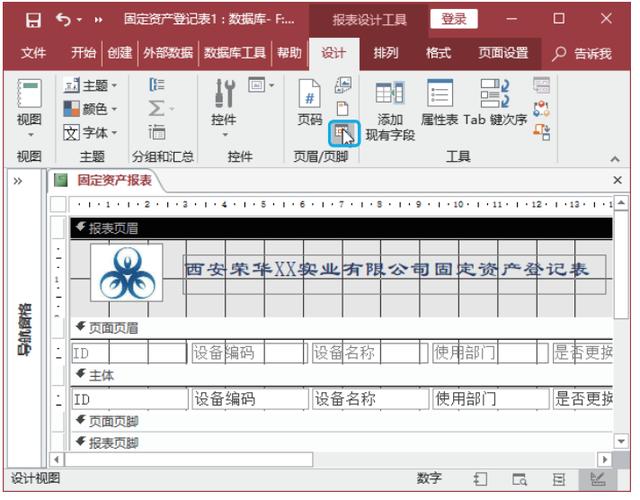Open the 颜色 colors dropdown
640x500 pixels.
(91, 109)
